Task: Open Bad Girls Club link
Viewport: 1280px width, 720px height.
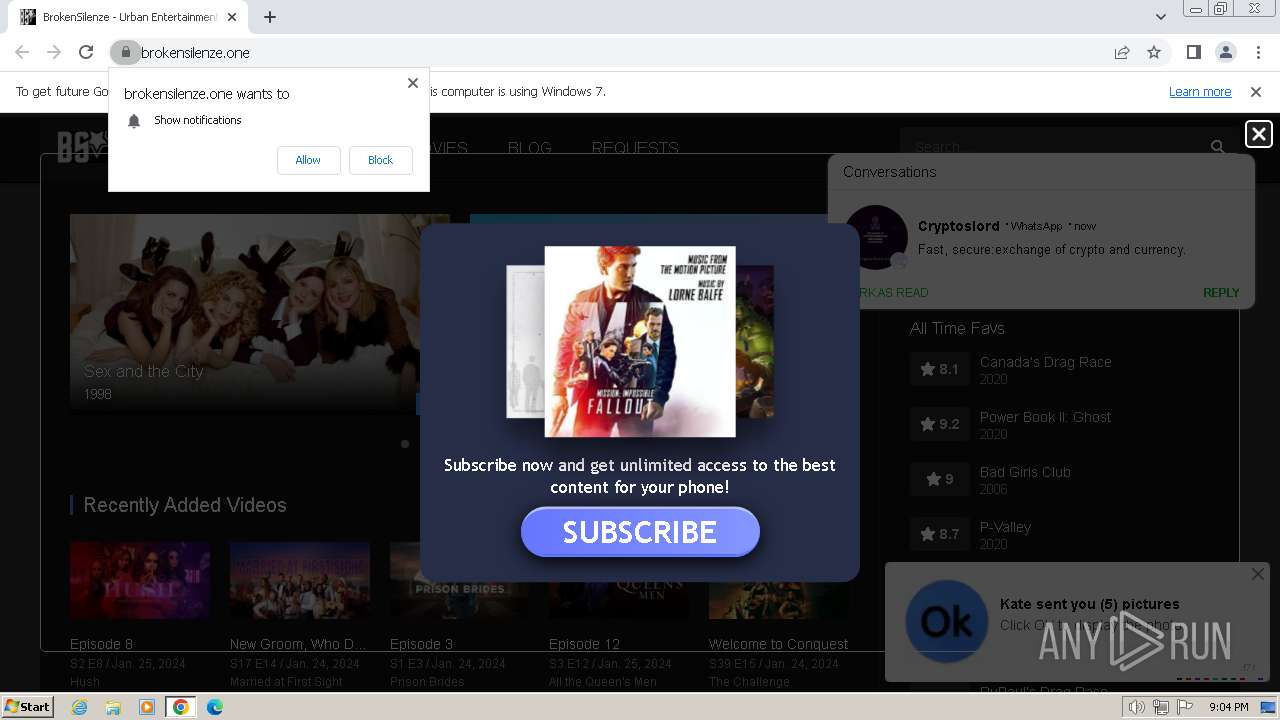Action: 1025,472
